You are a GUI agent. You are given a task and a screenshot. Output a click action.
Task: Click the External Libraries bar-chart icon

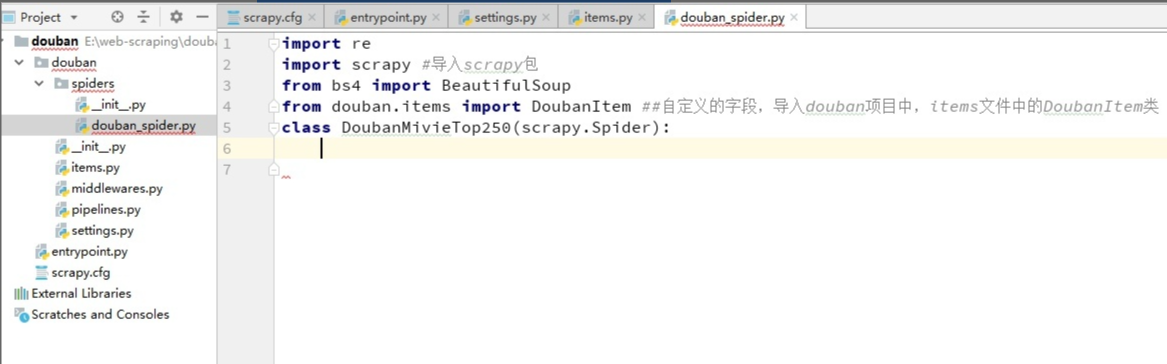point(21,293)
